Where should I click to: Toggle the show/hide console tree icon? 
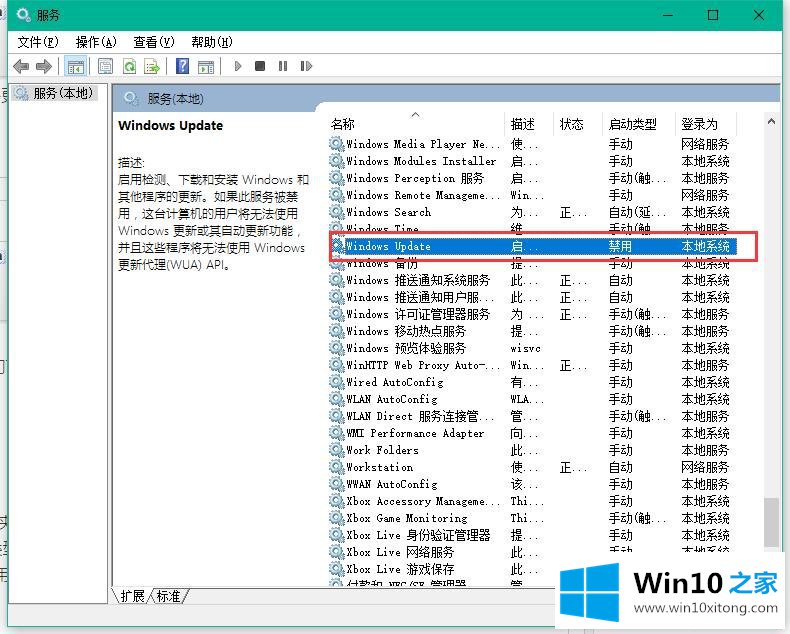coord(74,66)
